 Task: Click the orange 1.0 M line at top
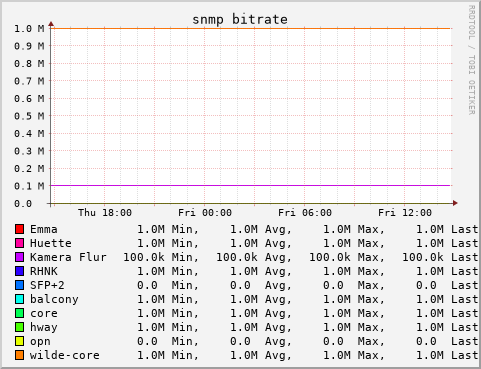[x=250, y=28]
